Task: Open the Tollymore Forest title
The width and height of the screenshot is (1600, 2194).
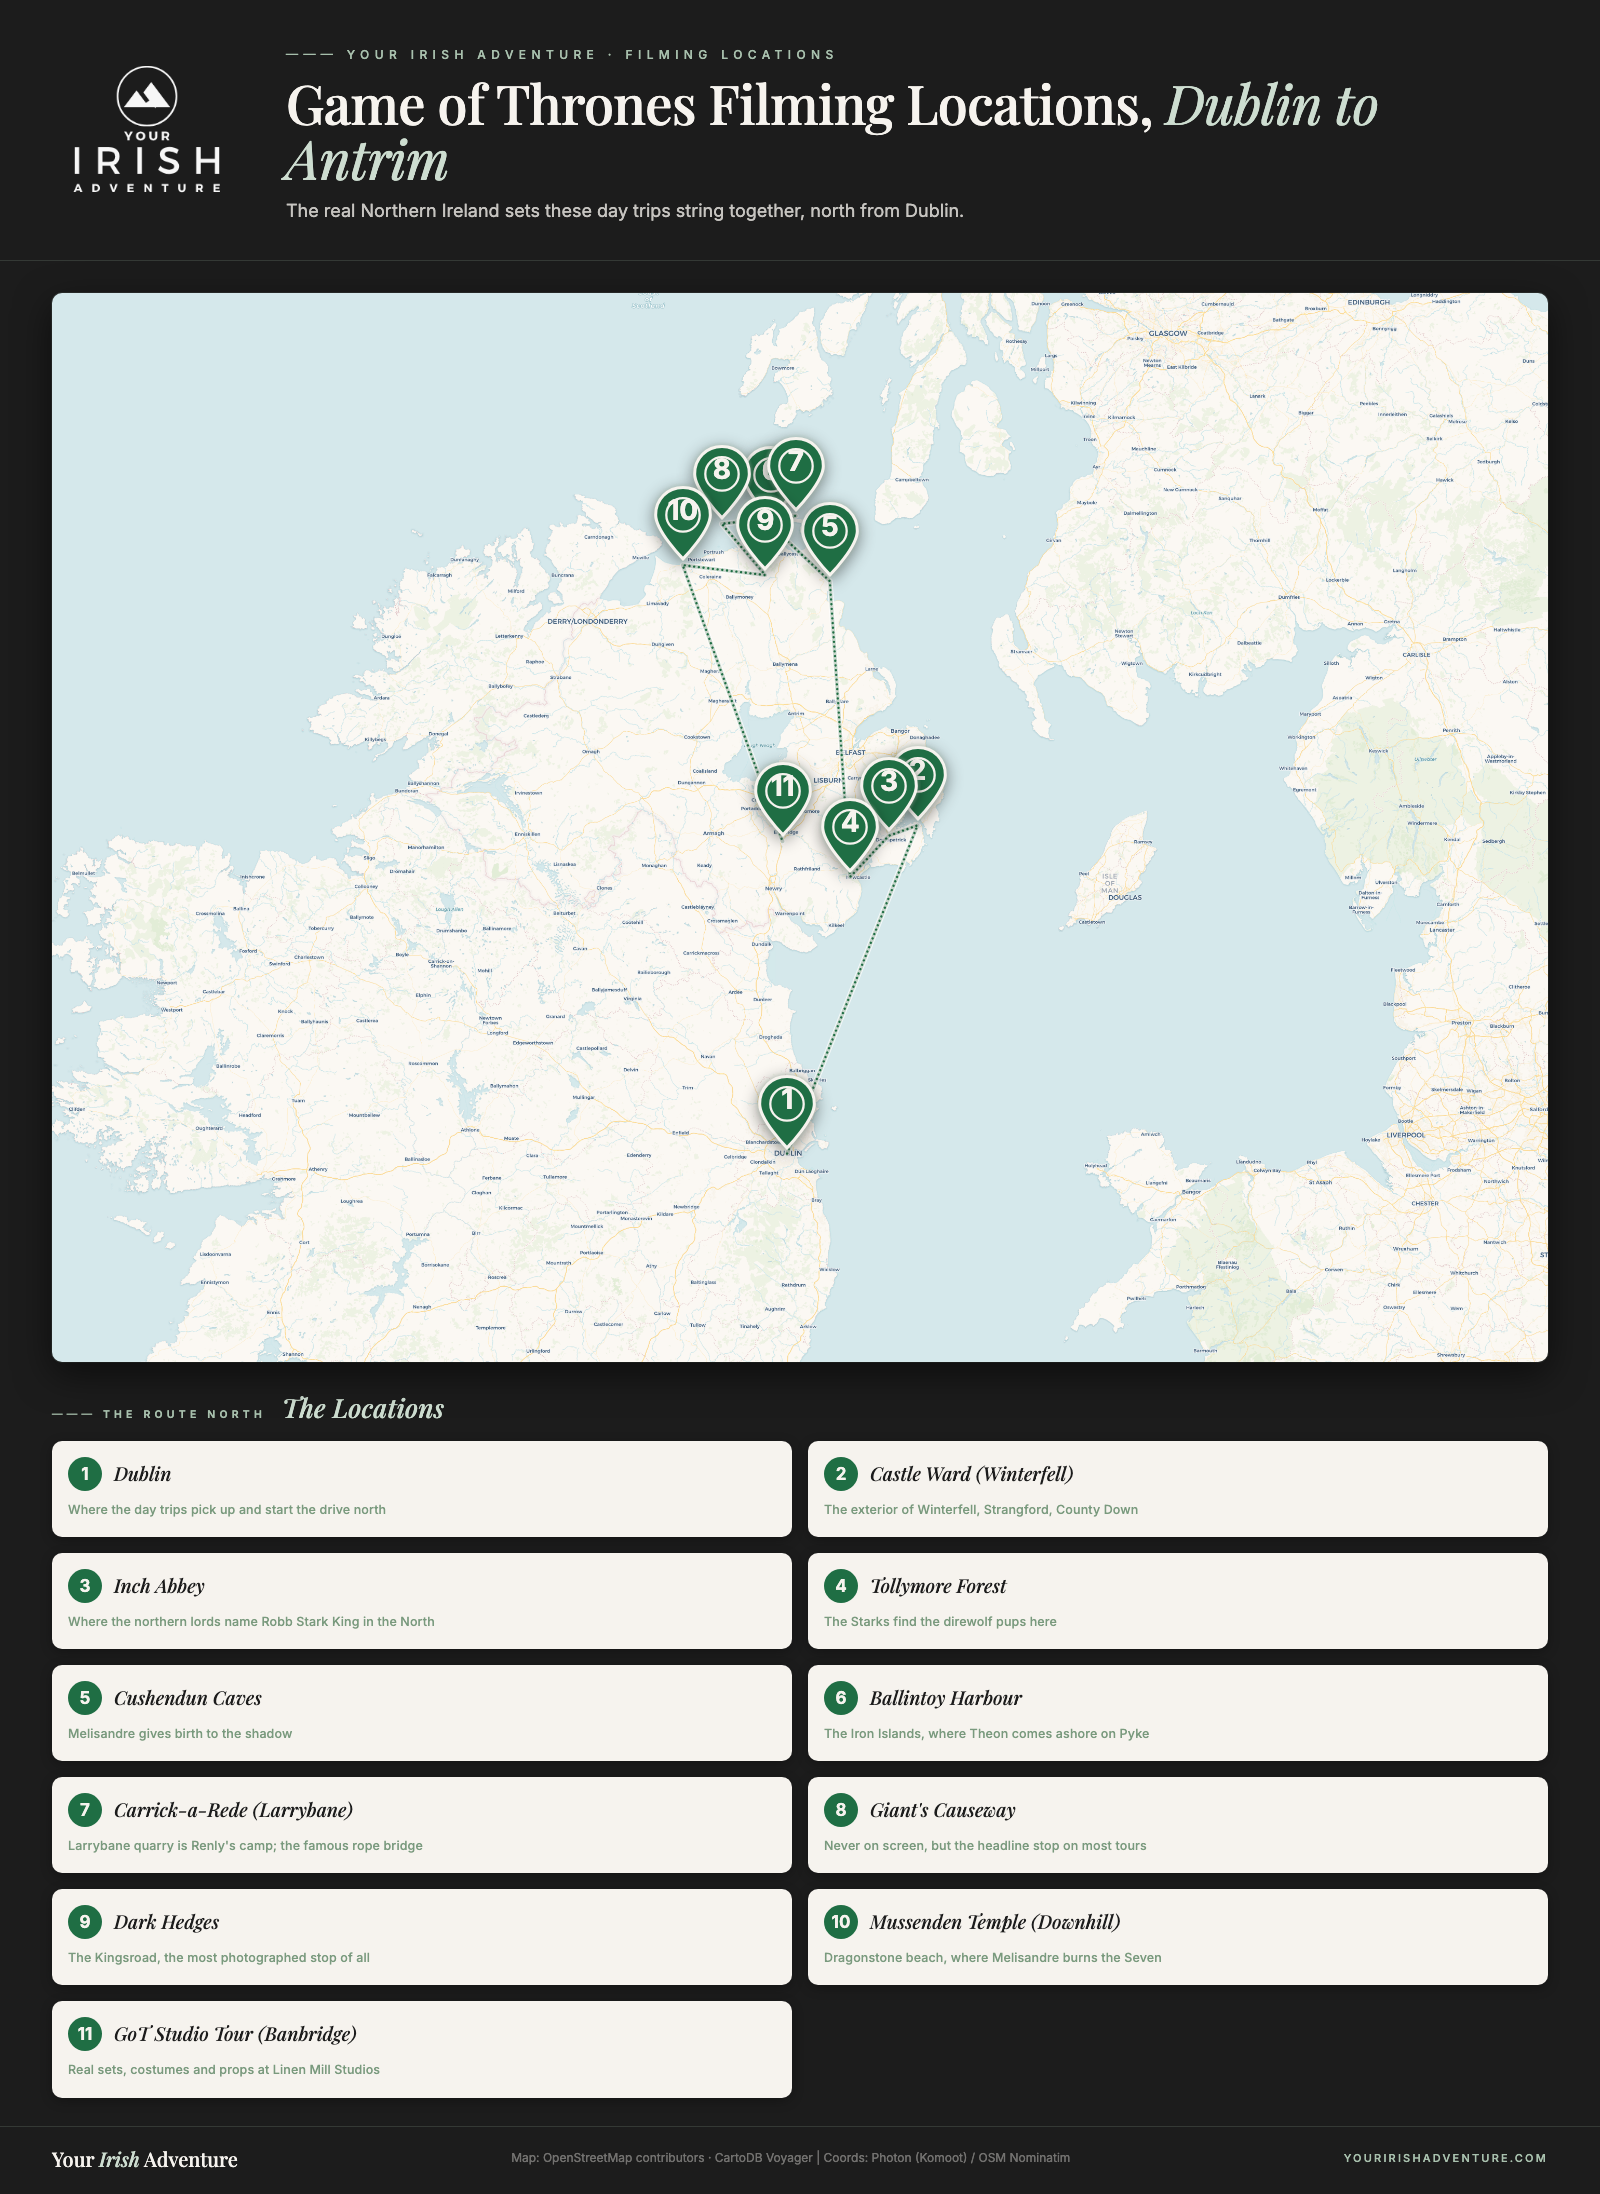Action: (938, 1586)
